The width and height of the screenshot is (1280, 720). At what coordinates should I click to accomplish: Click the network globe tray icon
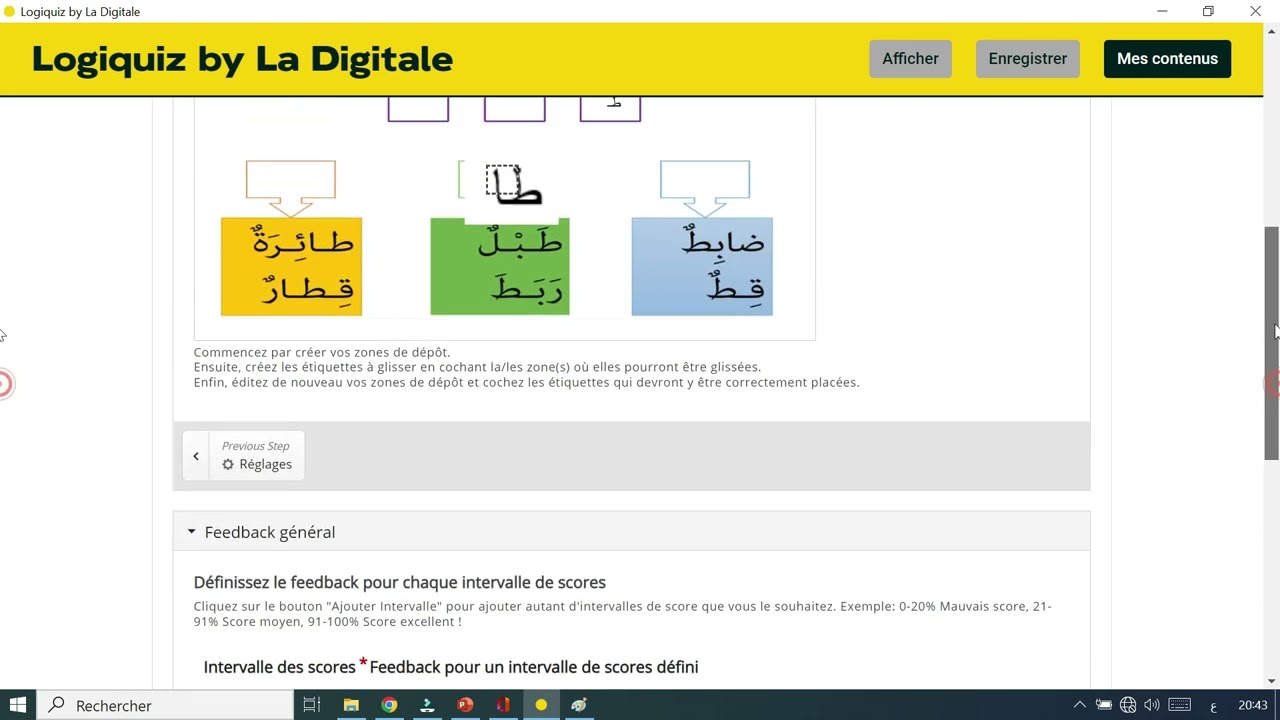coord(1128,705)
